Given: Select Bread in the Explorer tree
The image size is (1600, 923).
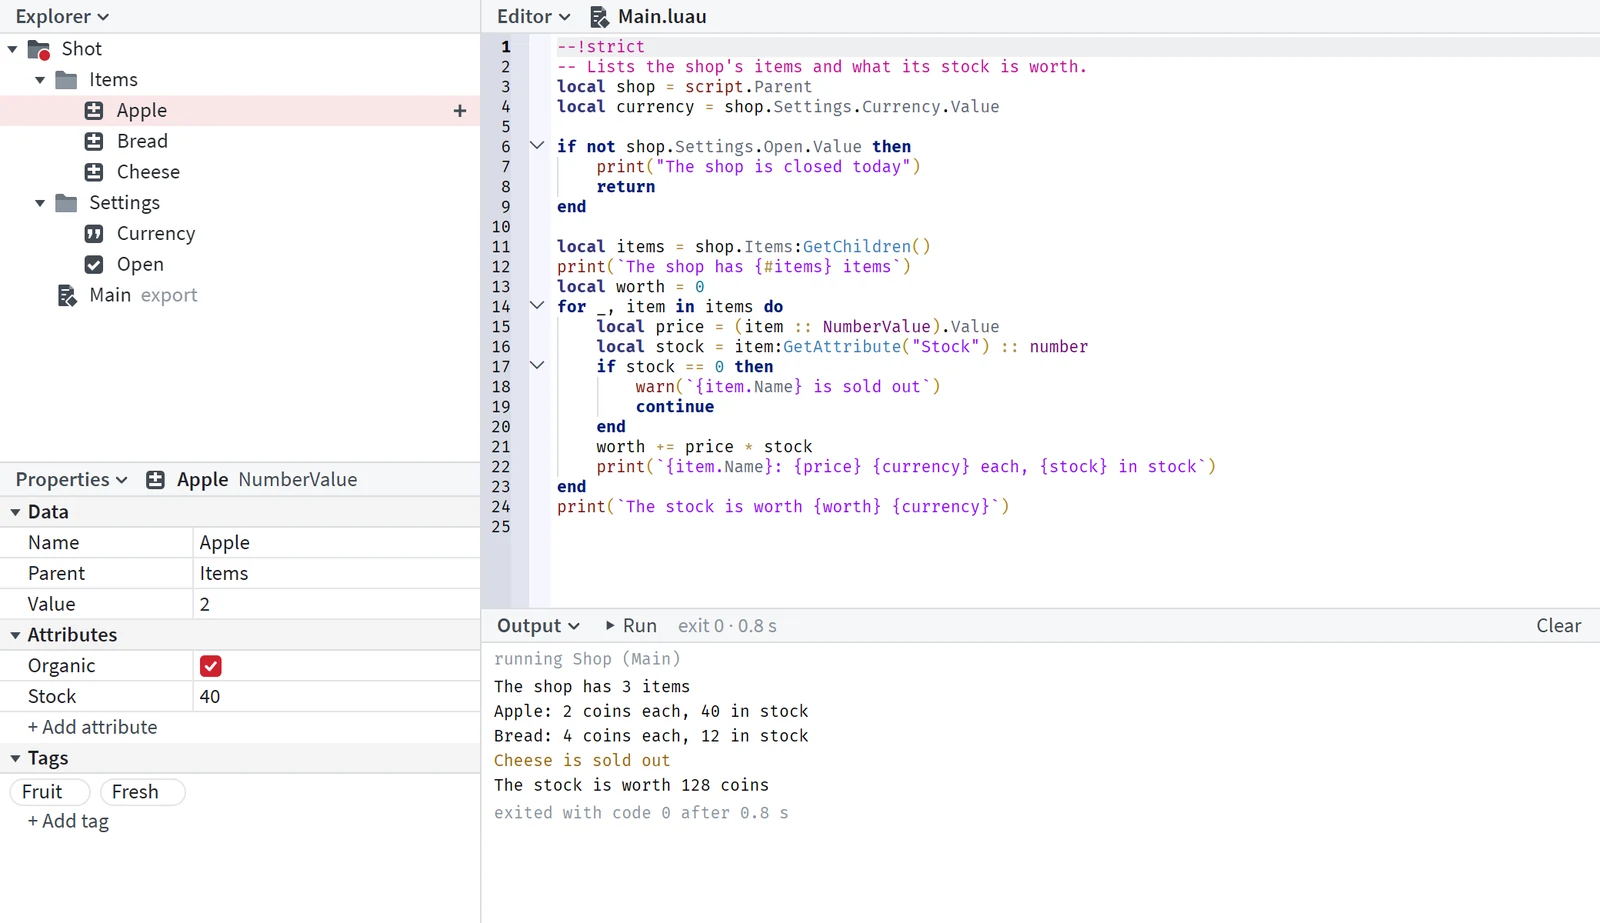Looking at the screenshot, I should pyautogui.click(x=240, y=142).
